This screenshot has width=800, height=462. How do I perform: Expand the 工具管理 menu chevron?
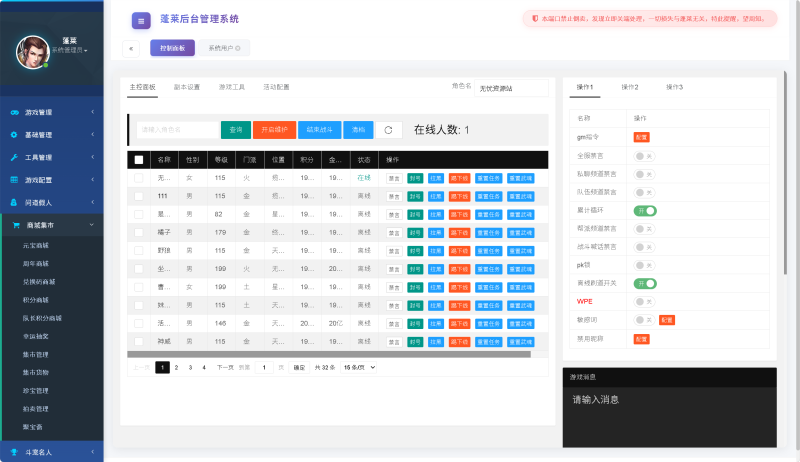tap(92, 157)
